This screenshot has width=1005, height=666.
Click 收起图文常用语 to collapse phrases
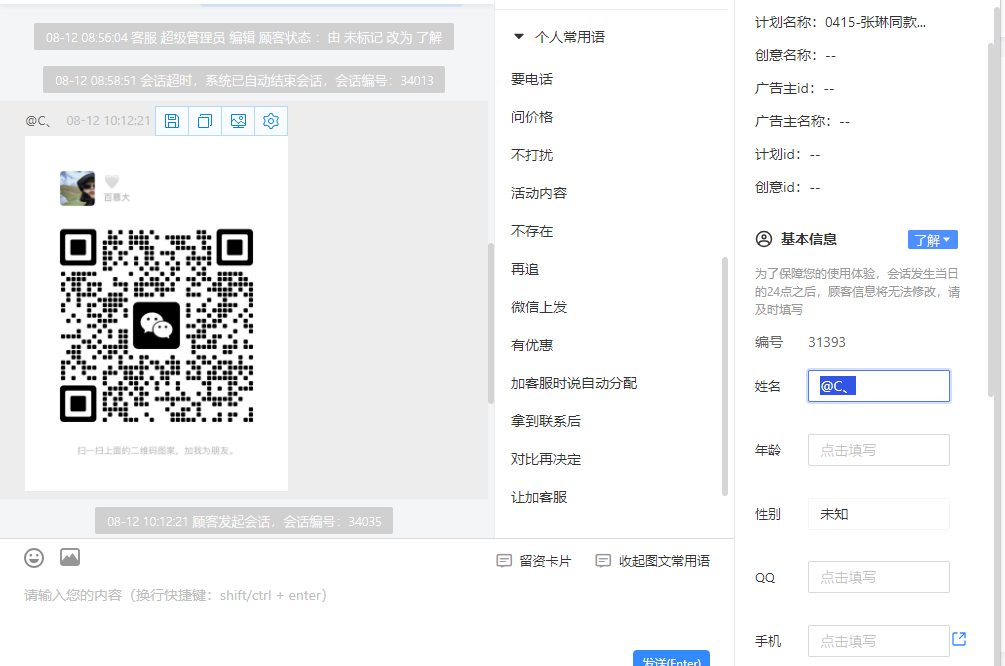point(652,562)
